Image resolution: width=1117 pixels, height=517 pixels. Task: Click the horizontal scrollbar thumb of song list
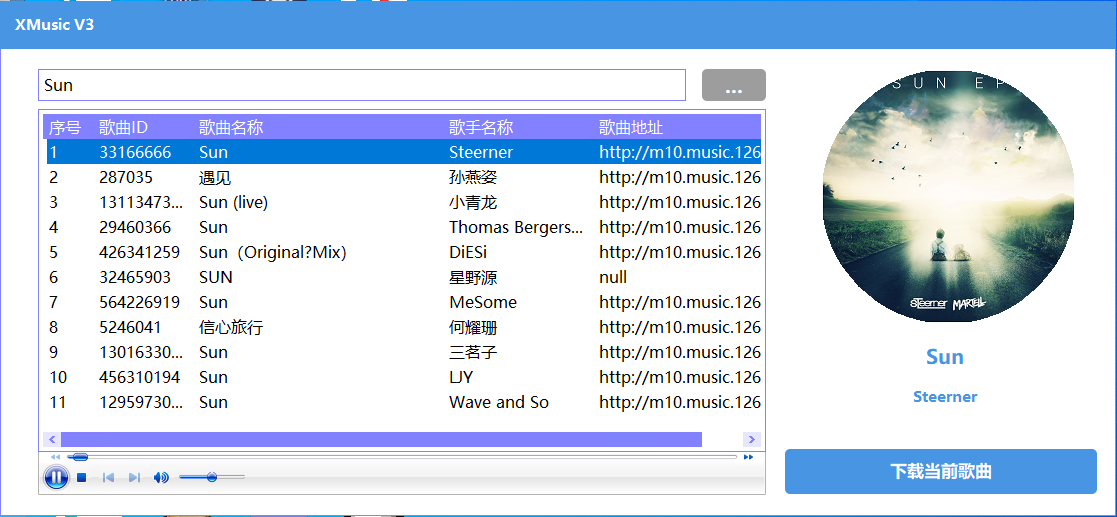tap(381, 439)
